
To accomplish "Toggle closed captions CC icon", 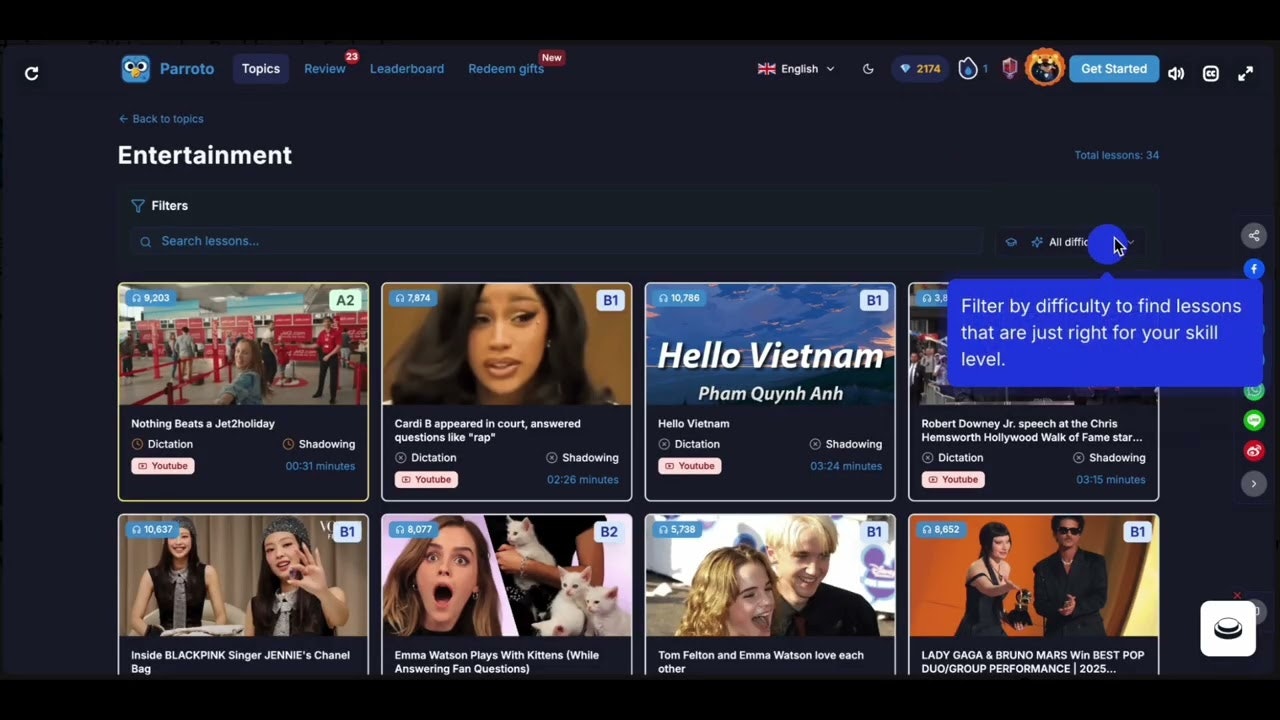I will 1210,73.
